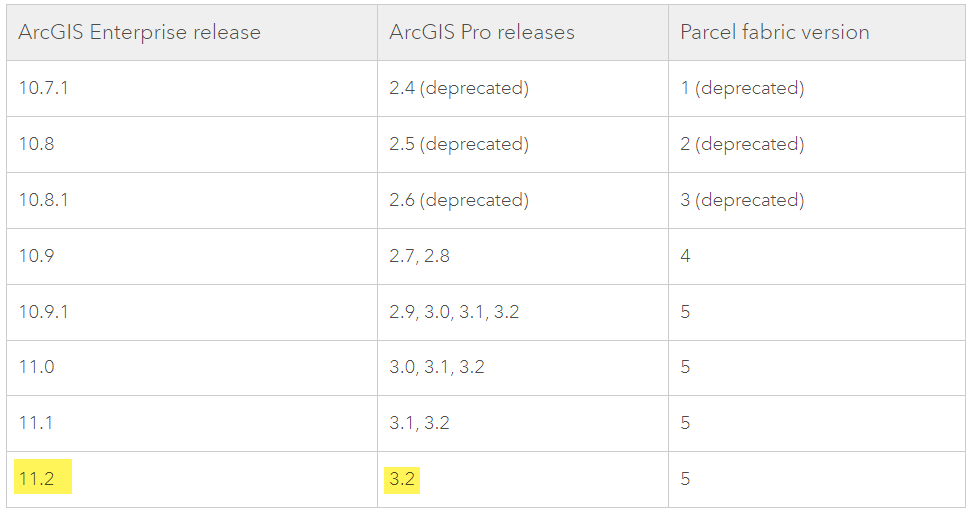Click the Parcel fabric version column header
This screenshot has height=515, width=971.
(x=774, y=32)
